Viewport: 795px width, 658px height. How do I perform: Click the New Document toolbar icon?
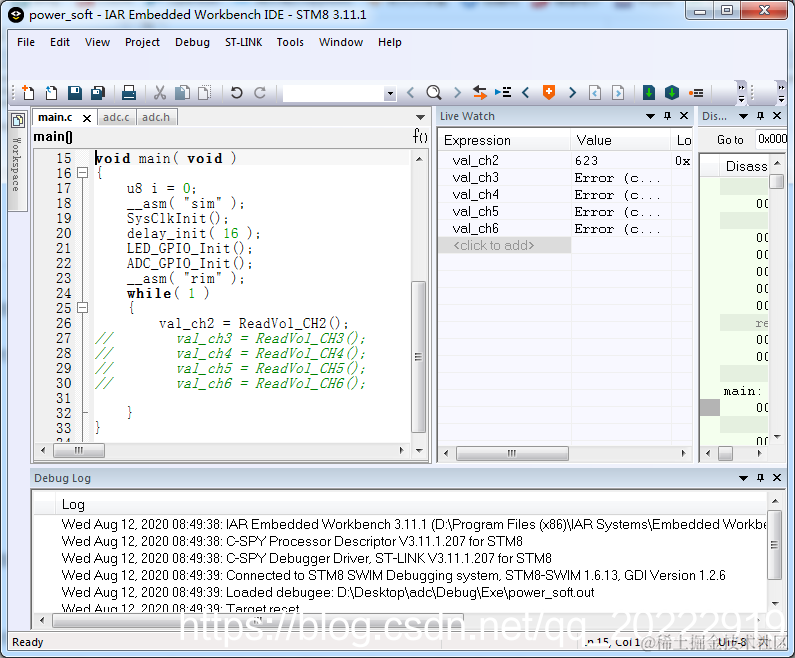(x=28, y=93)
